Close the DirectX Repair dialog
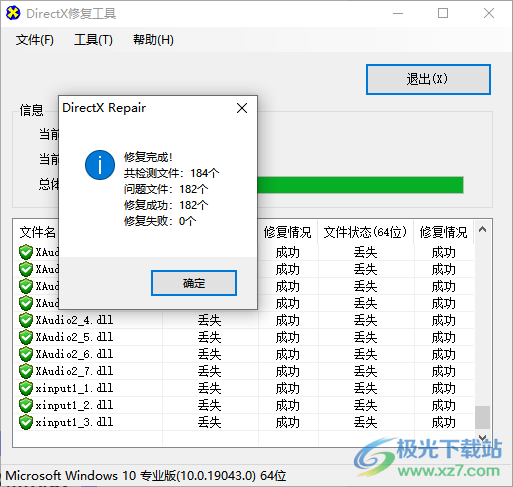 pyautogui.click(x=242, y=108)
